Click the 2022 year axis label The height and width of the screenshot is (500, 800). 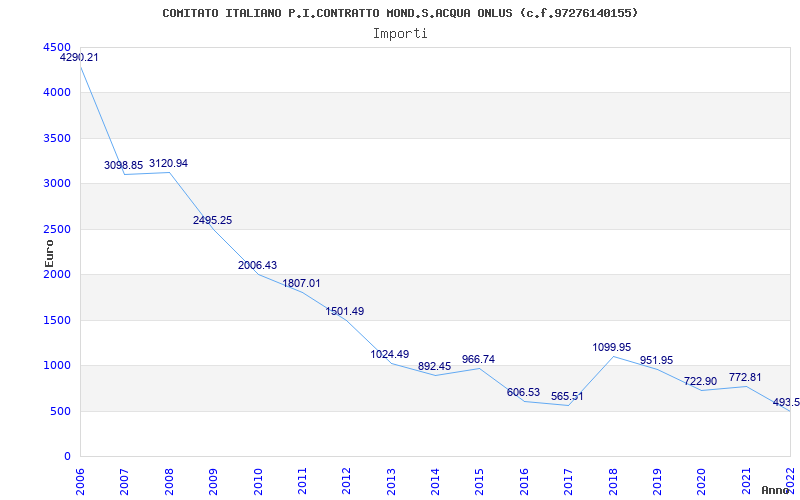coord(790,480)
